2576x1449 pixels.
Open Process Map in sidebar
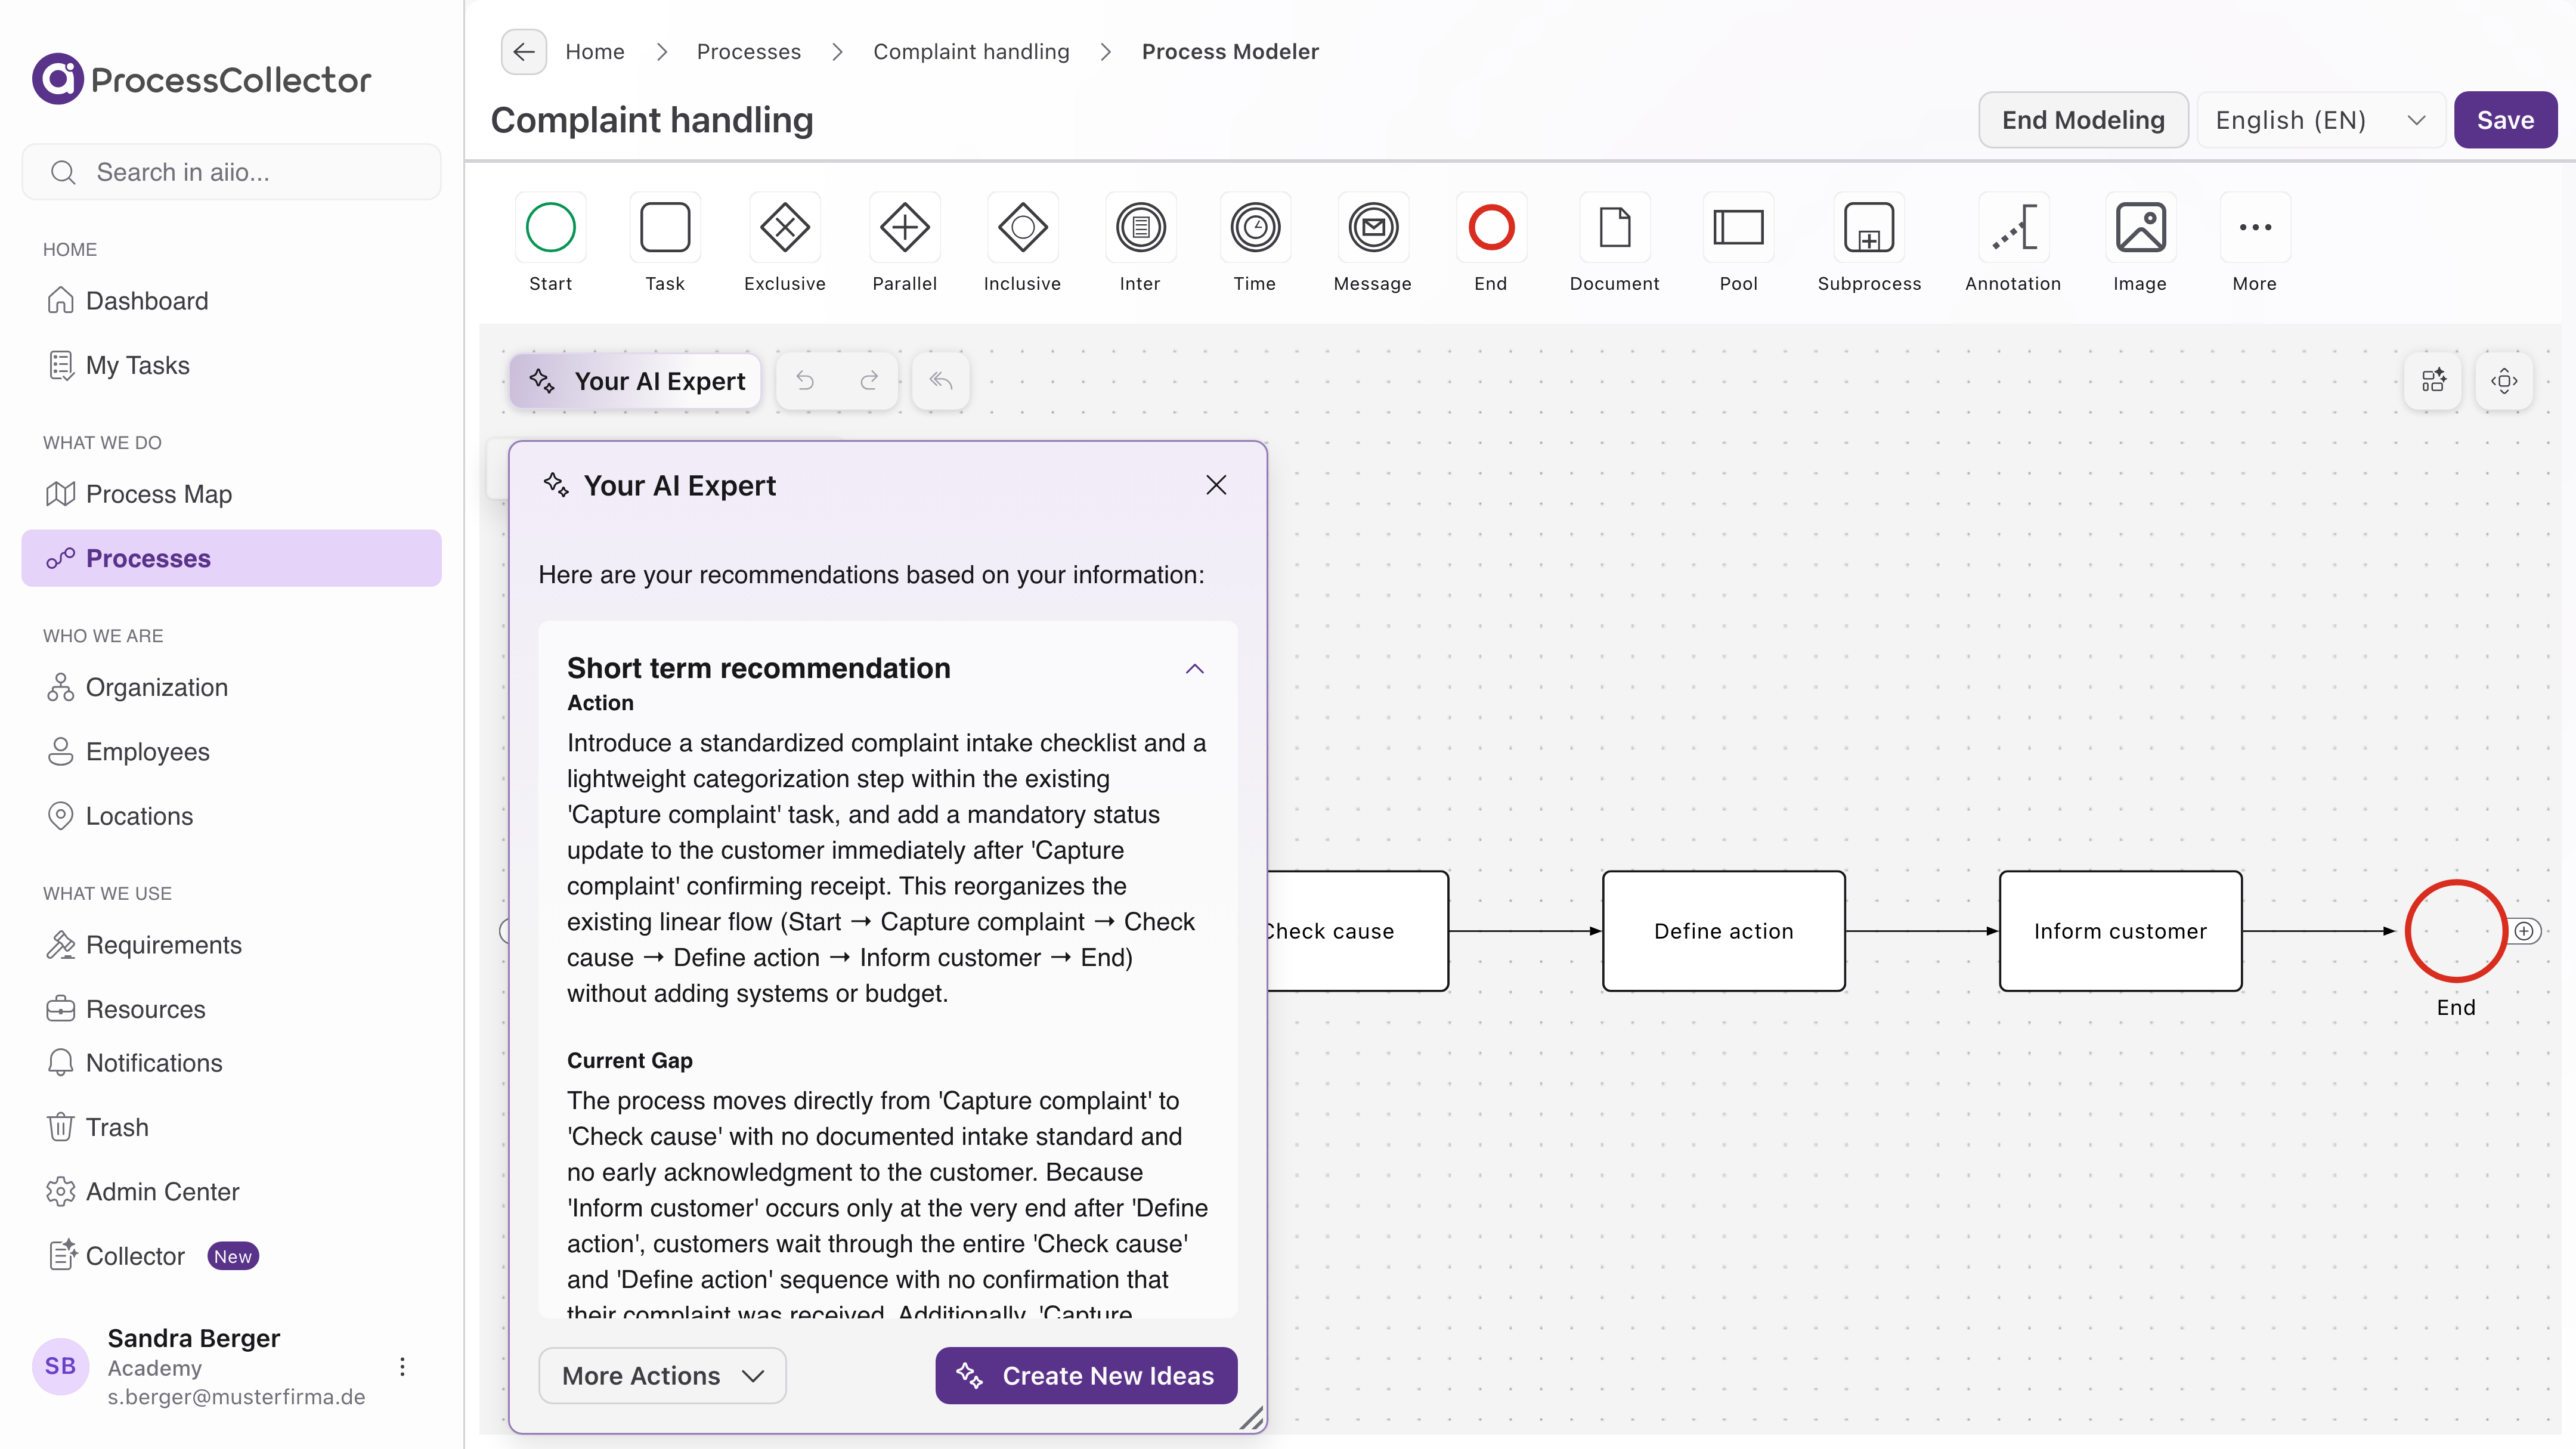click(231, 494)
